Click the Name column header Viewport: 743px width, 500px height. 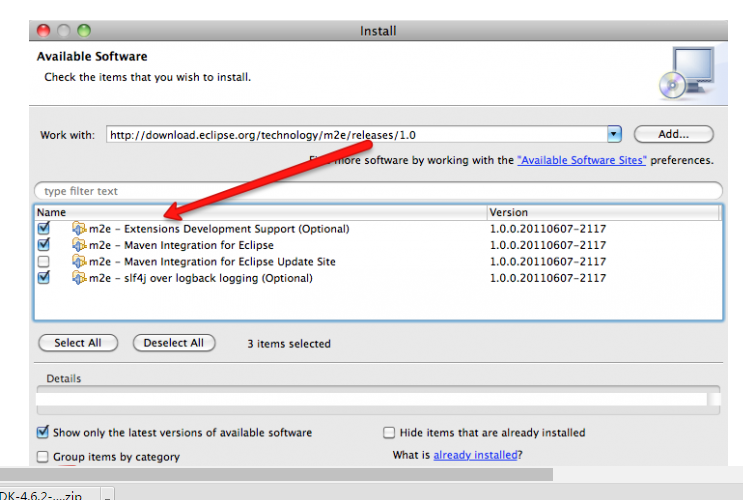pos(261,212)
